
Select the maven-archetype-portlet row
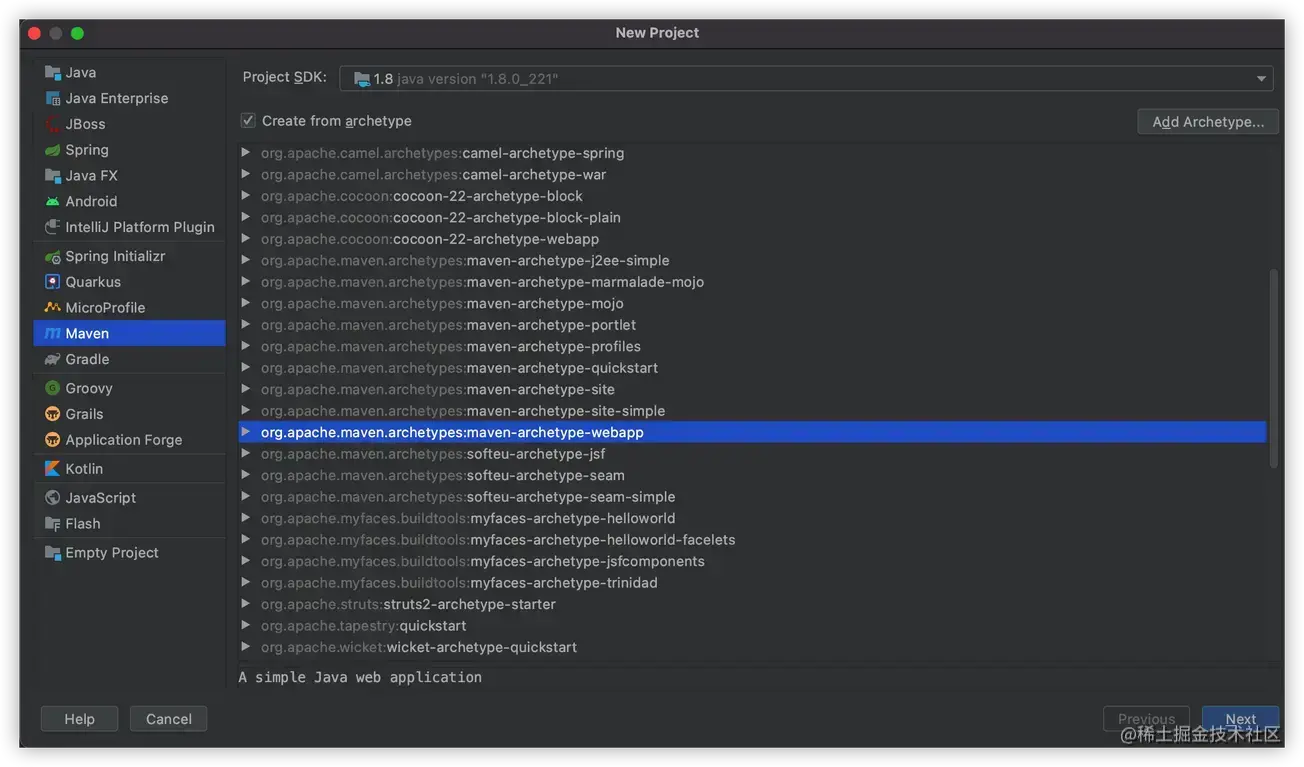coord(752,325)
